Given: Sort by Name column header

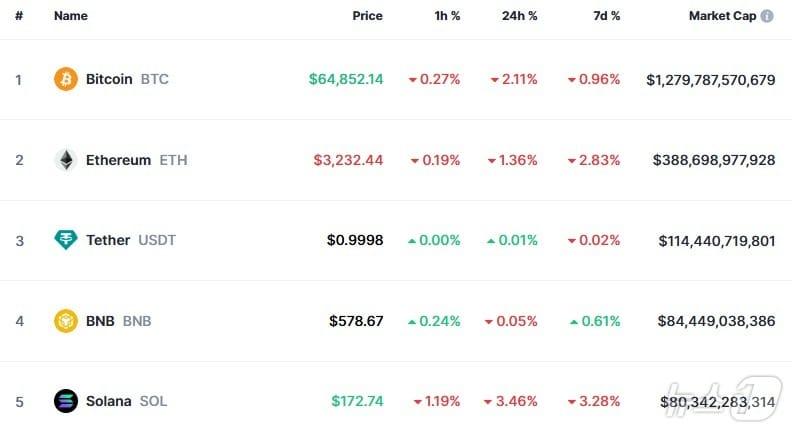Looking at the screenshot, I should pos(70,17).
